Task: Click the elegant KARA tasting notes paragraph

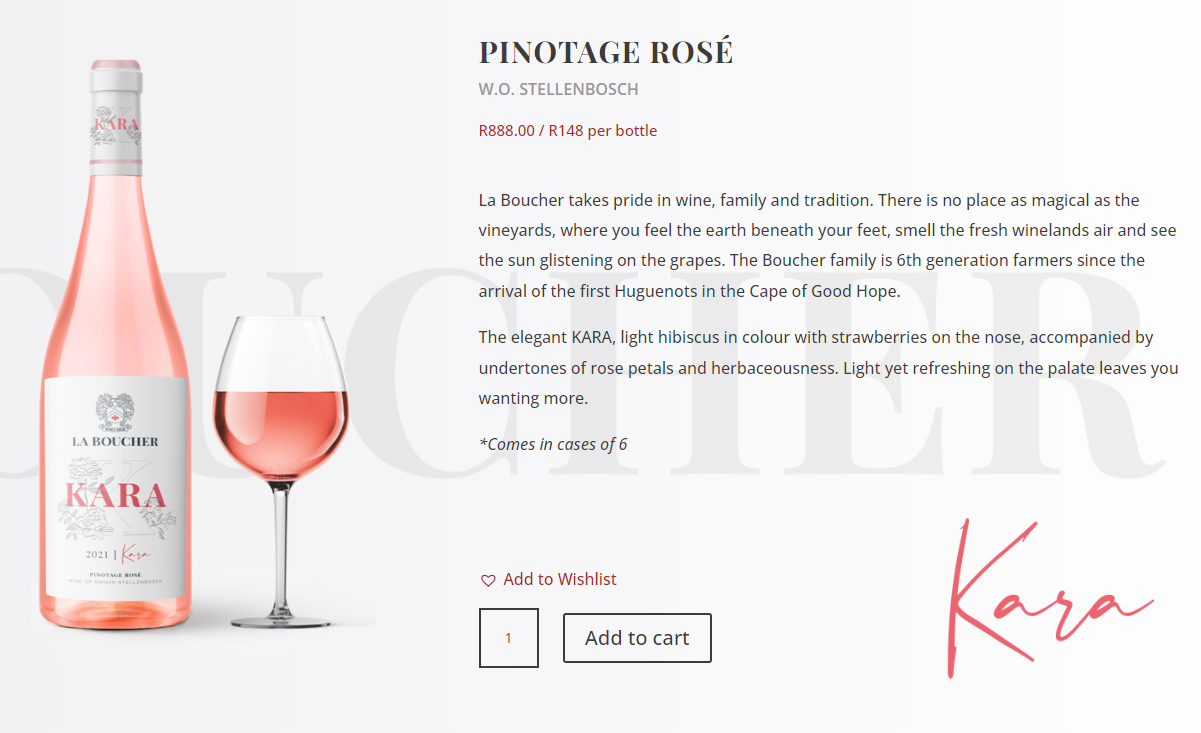Action: click(828, 368)
